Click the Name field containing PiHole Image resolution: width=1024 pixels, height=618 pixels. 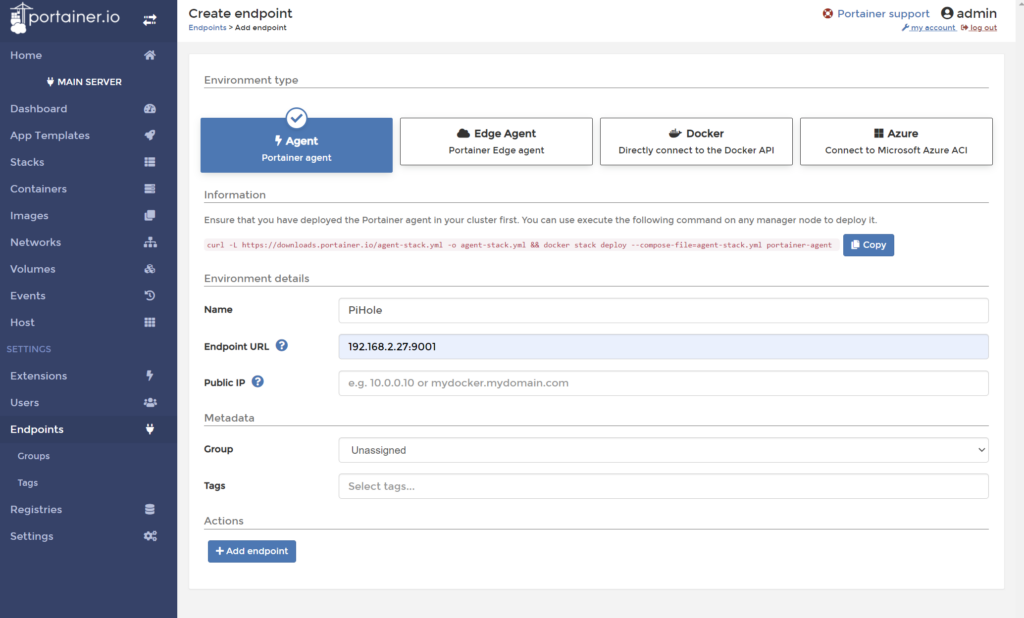click(x=664, y=310)
